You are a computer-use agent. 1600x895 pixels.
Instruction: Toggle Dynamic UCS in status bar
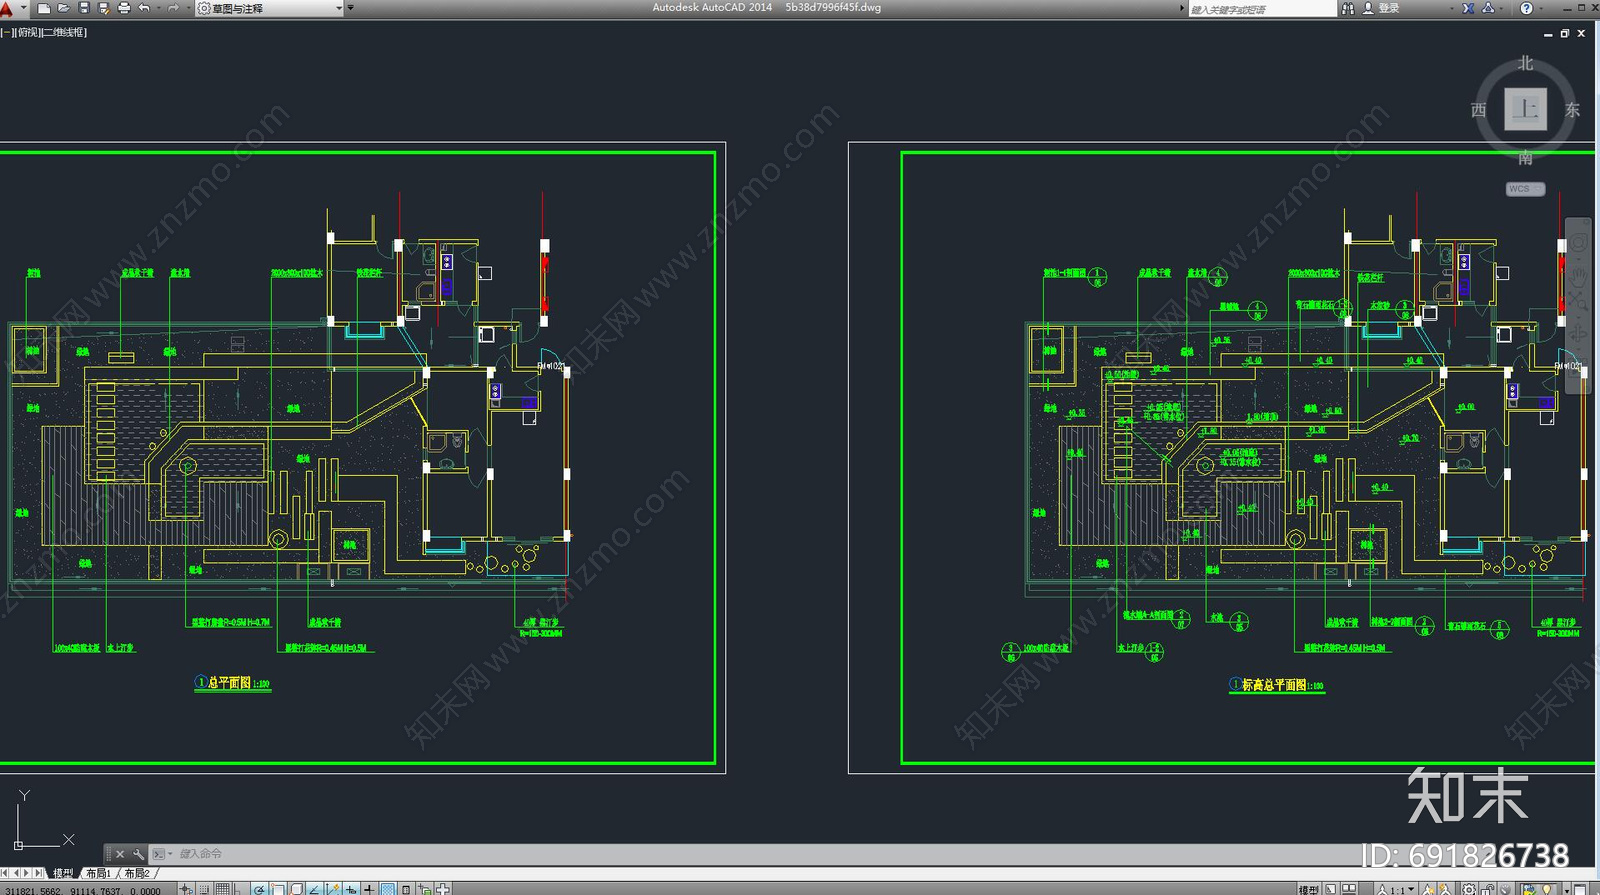click(x=332, y=889)
